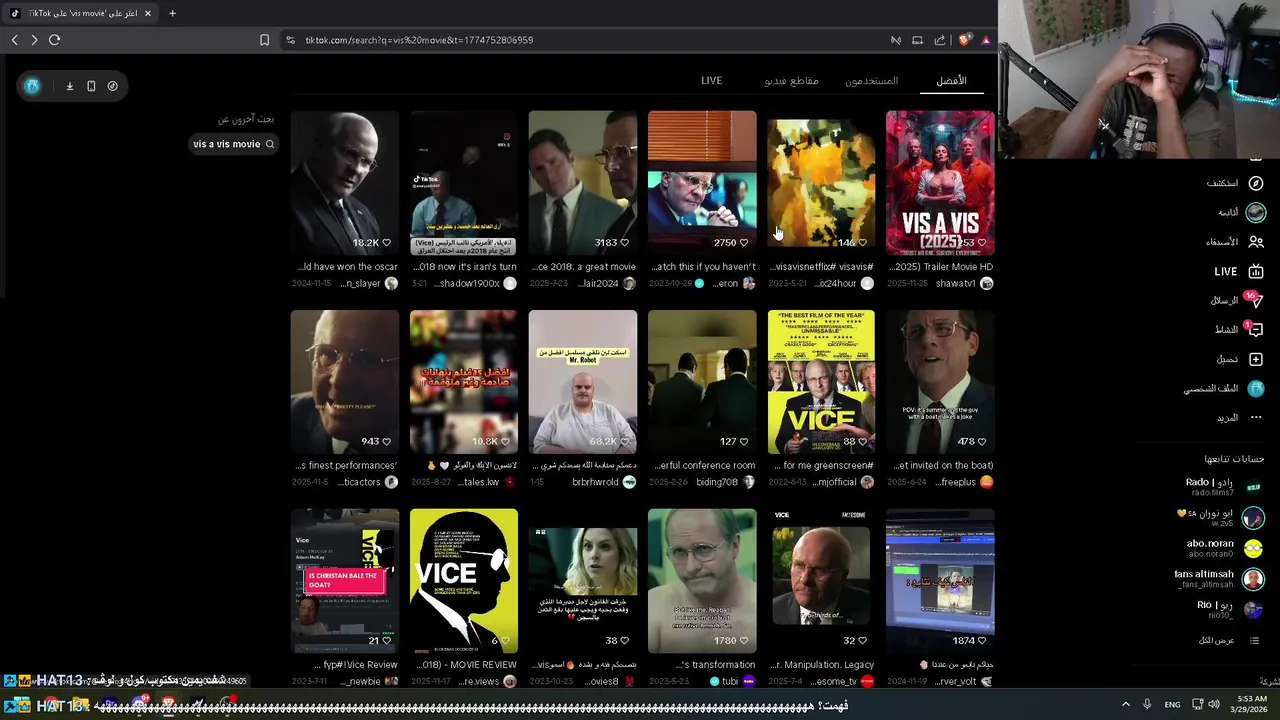Image resolution: width=1280 pixels, height=720 pixels.
Task: Click the blue avatar in the floating pill
Action: [x=32, y=86]
